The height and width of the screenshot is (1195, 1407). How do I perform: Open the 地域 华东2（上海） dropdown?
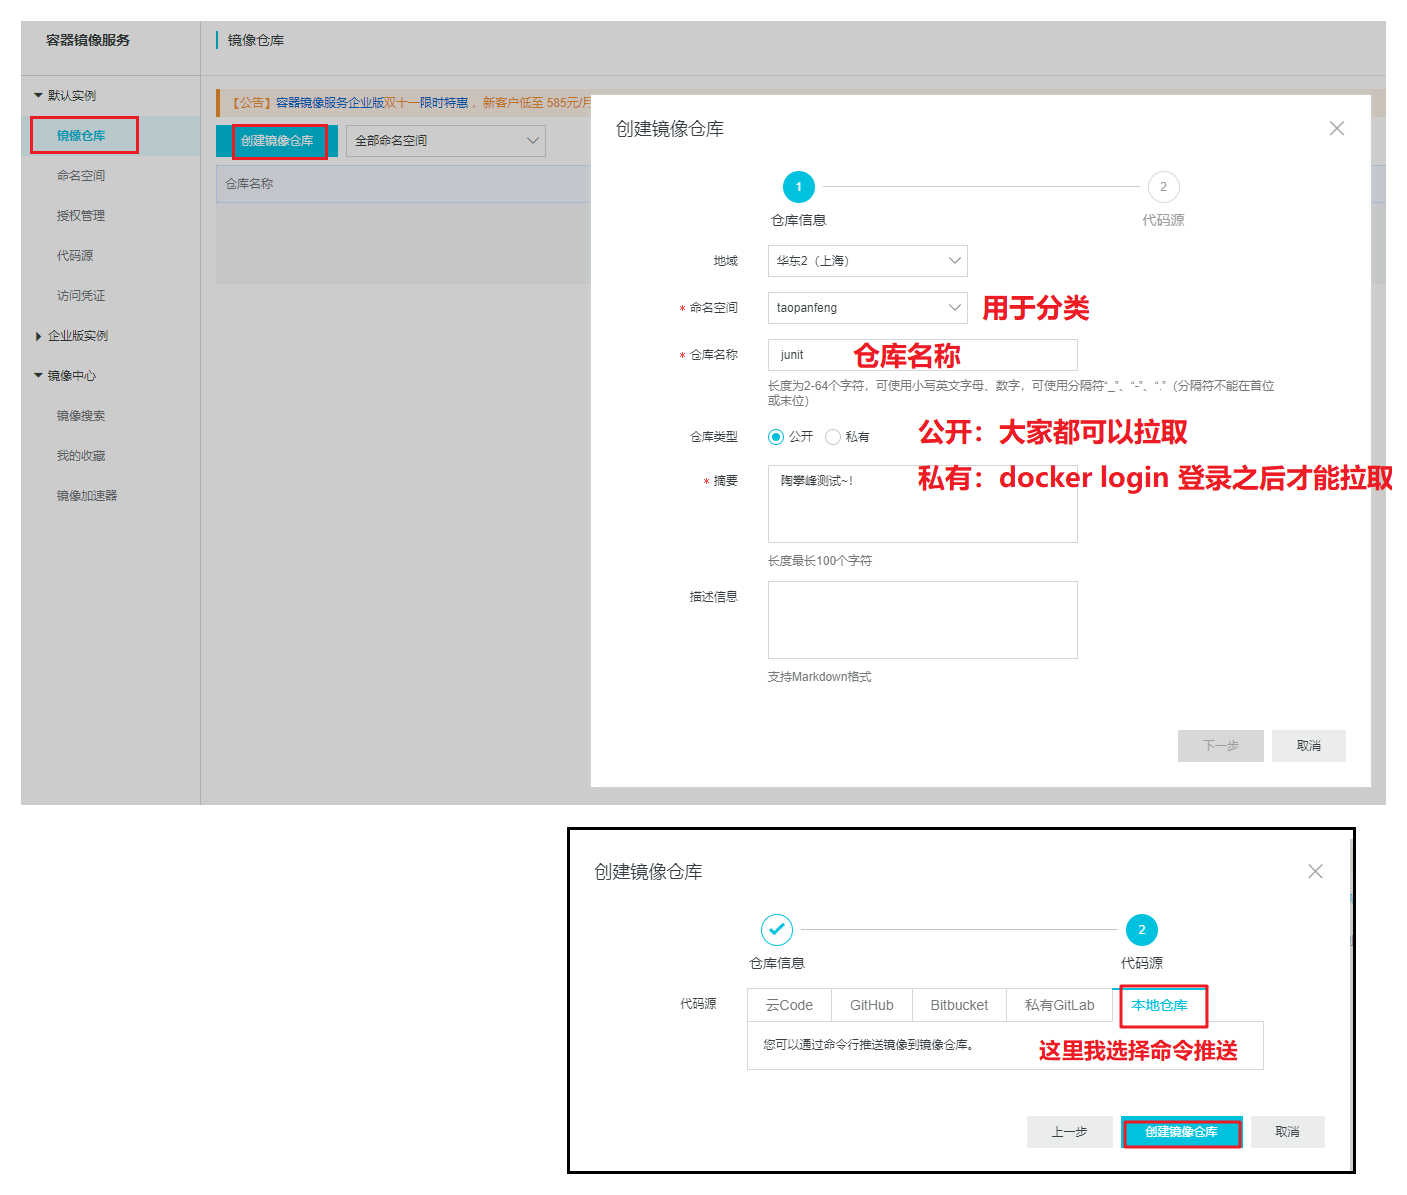pyautogui.click(x=868, y=261)
